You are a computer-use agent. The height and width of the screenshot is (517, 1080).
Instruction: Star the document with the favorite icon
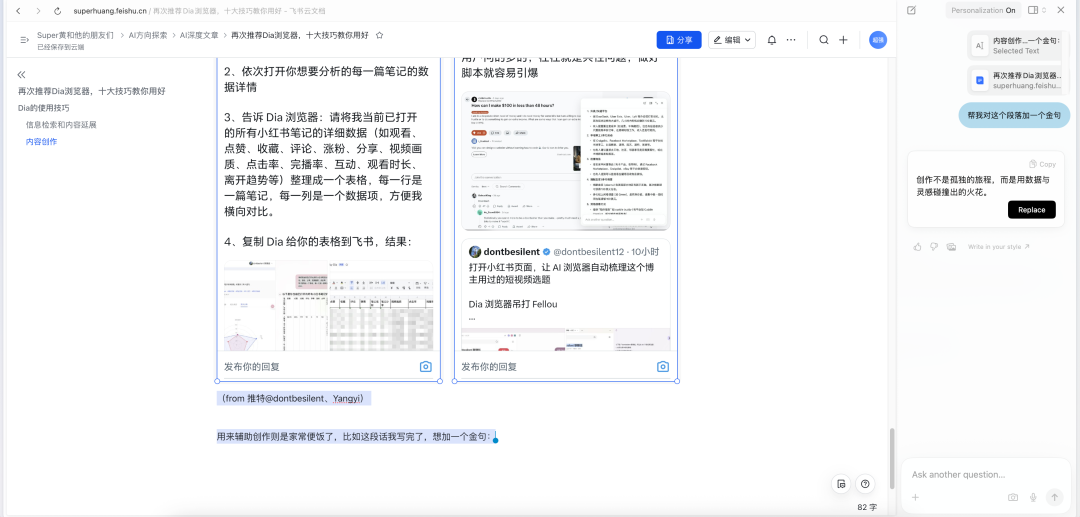coord(380,35)
